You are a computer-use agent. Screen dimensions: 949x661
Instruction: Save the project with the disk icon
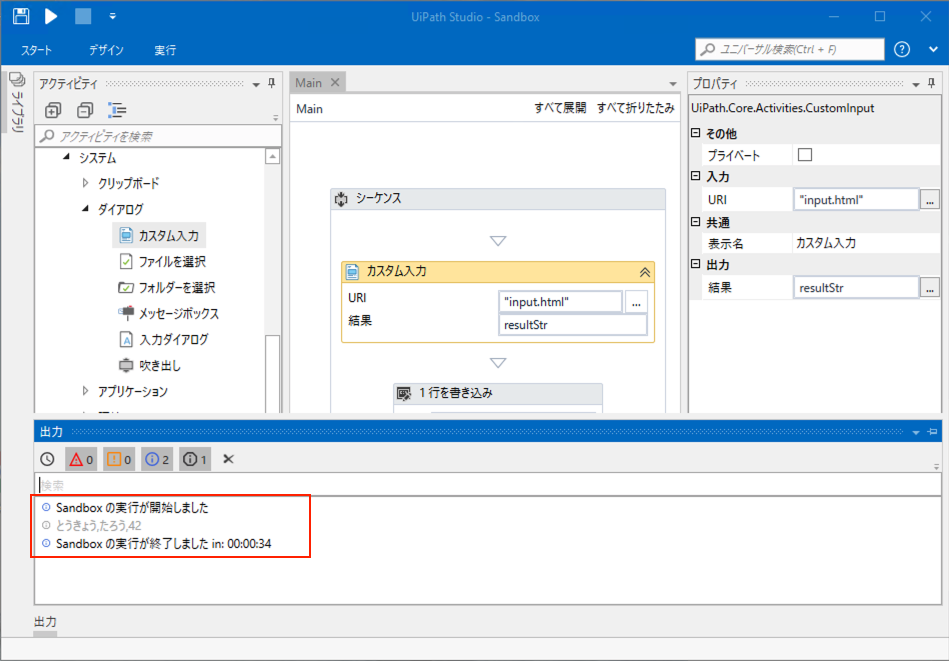click(21, 16)
